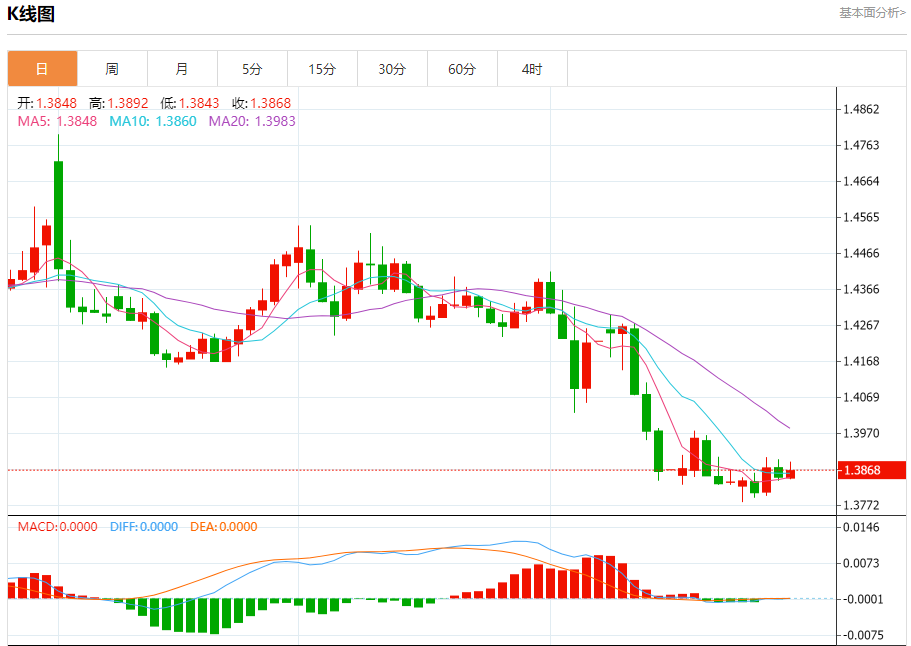Image resolution: width=911 pixels, height=646 pixels.
Task: Click the 1.4664 price axis label
Action: [862, 181]
